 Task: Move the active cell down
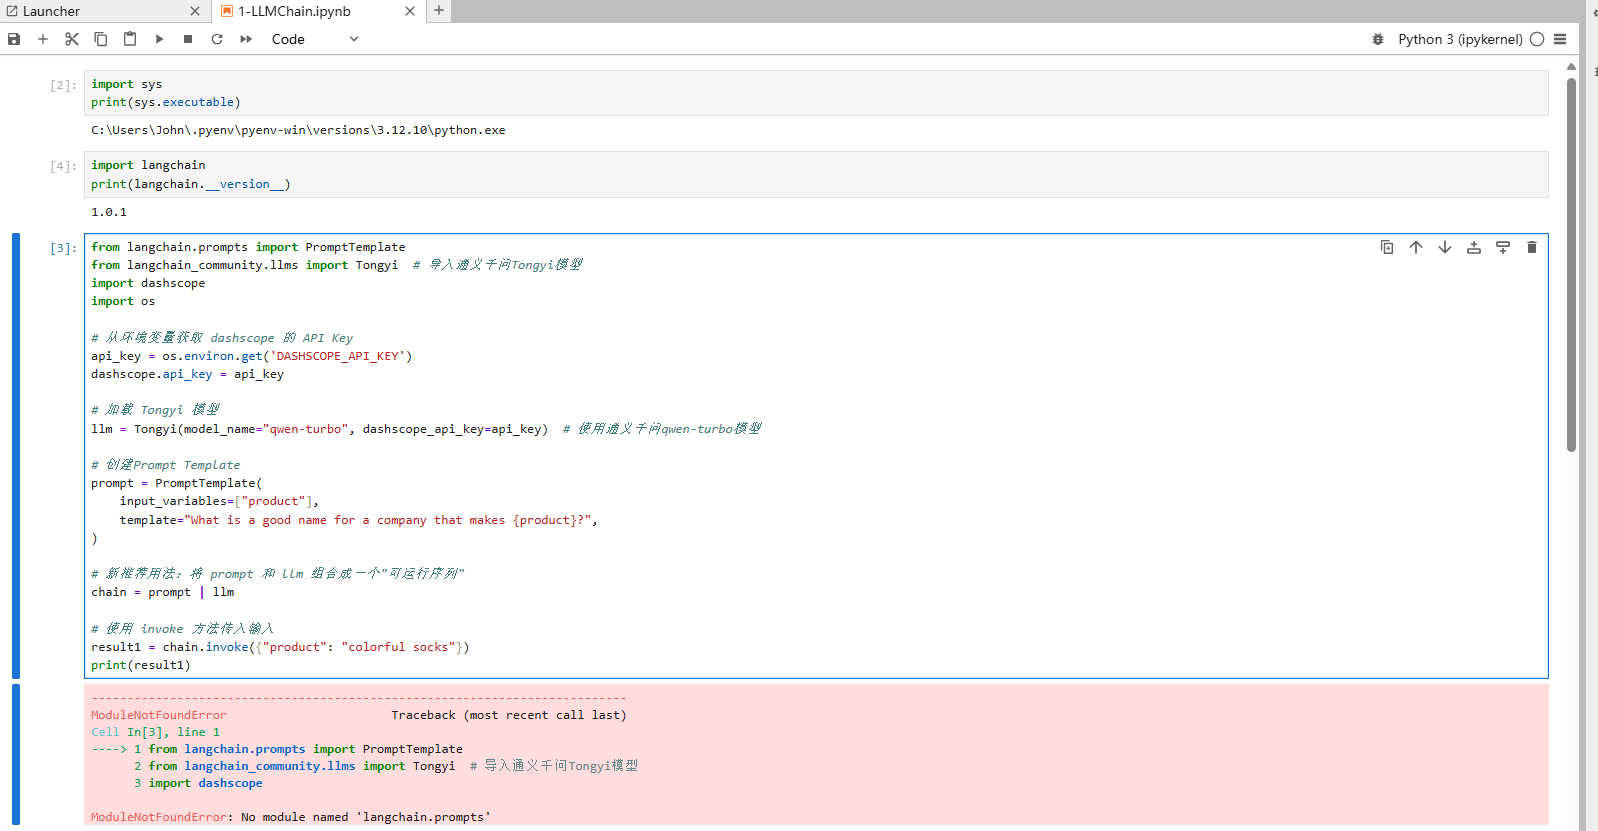(1445, 247)
